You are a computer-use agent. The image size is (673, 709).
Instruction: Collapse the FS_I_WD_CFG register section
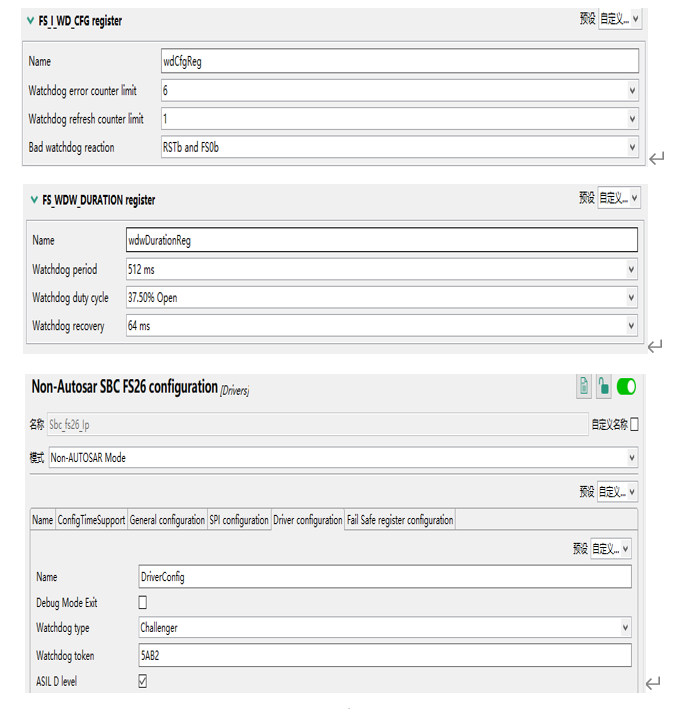coord(30,21)
